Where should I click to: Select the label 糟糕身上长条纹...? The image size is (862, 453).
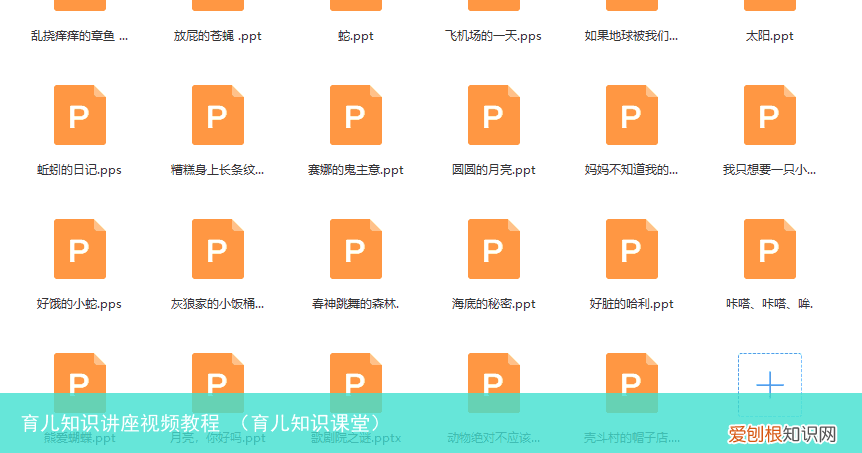pos(217,170)
